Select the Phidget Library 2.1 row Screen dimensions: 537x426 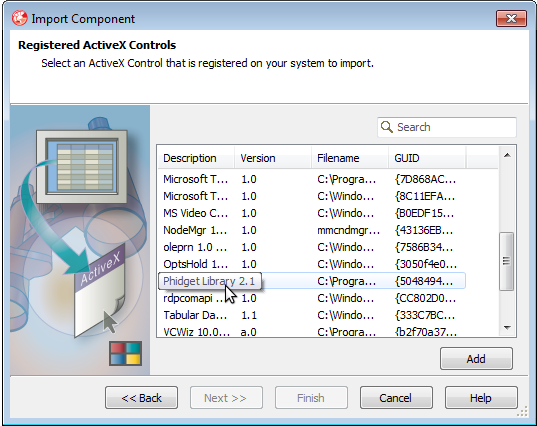[312, 281]
